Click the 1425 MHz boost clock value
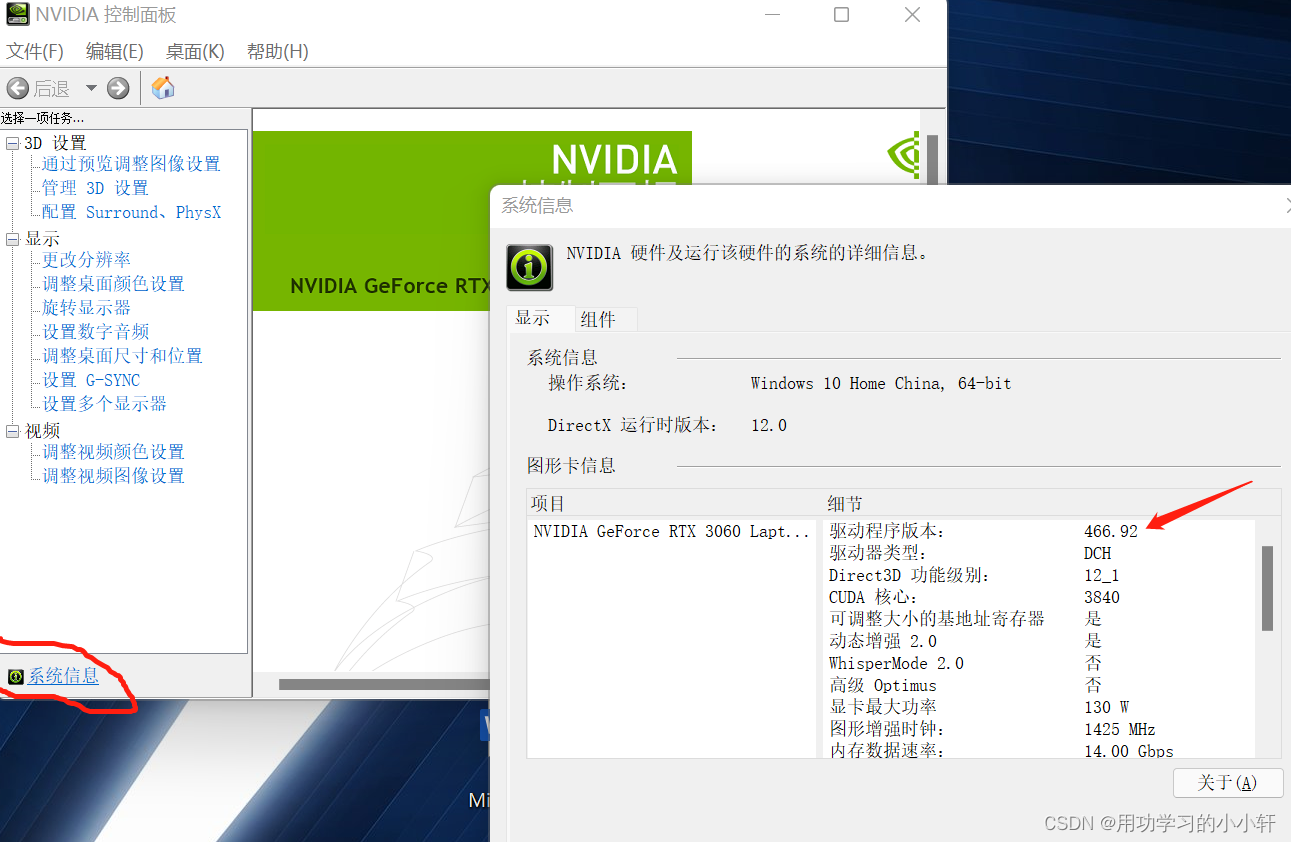Screen dimensions: 1291x842 tap(1120, 729)
